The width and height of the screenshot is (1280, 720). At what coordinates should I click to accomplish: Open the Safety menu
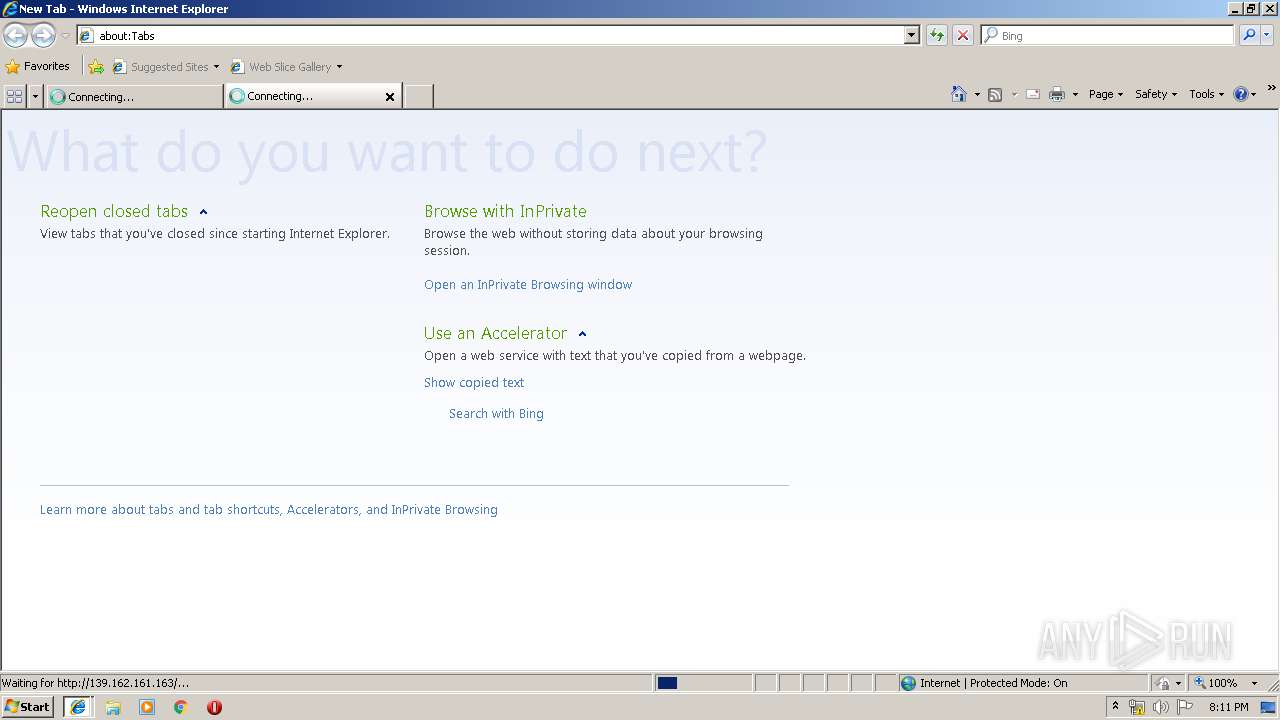pyautogui.click(x=1155, y=94)
